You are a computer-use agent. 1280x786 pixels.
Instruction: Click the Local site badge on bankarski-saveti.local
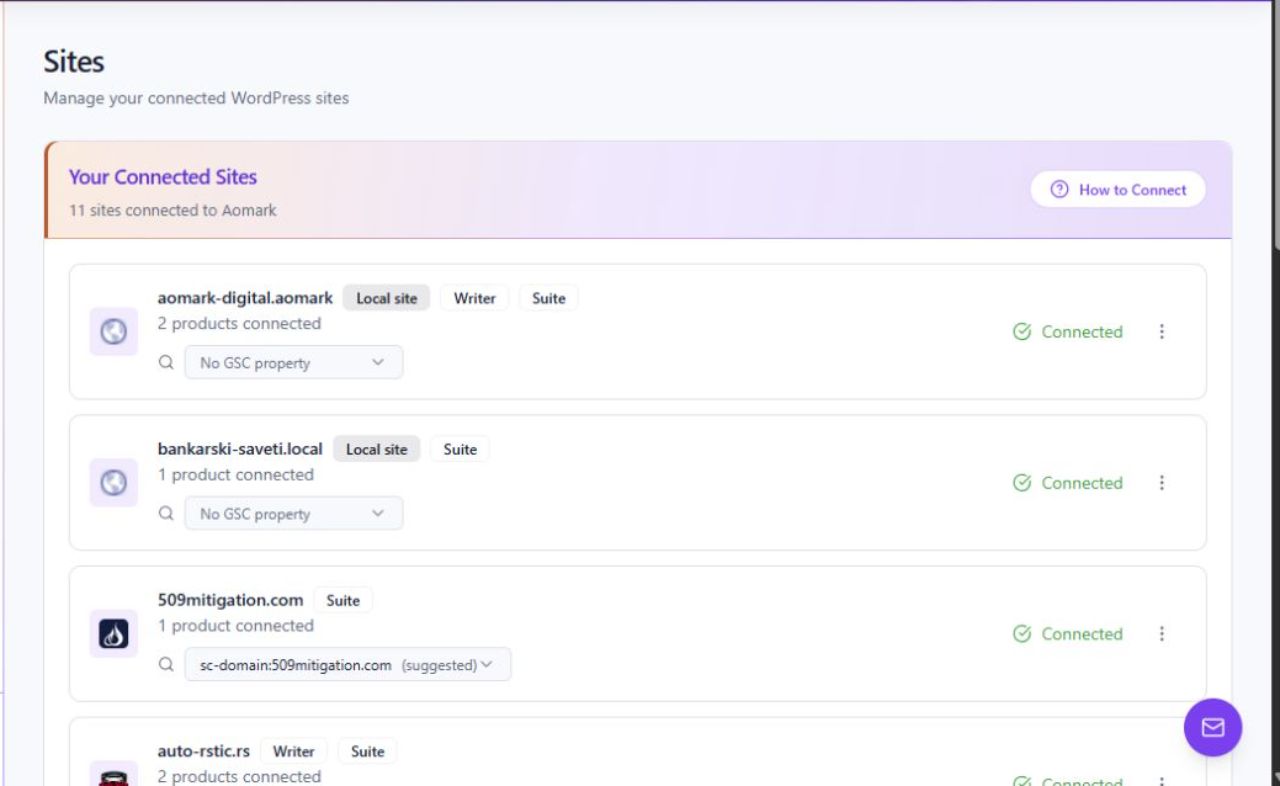(x=377, y=449)
